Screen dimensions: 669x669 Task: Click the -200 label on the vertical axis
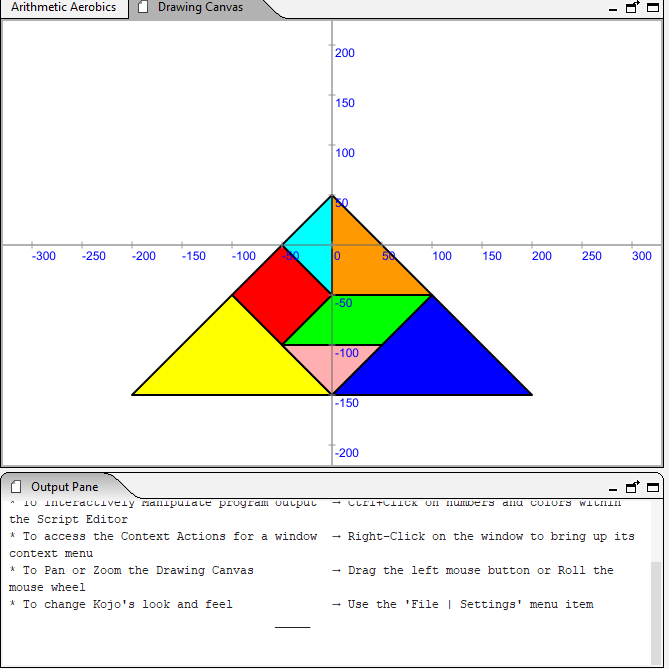pos(346,453)
